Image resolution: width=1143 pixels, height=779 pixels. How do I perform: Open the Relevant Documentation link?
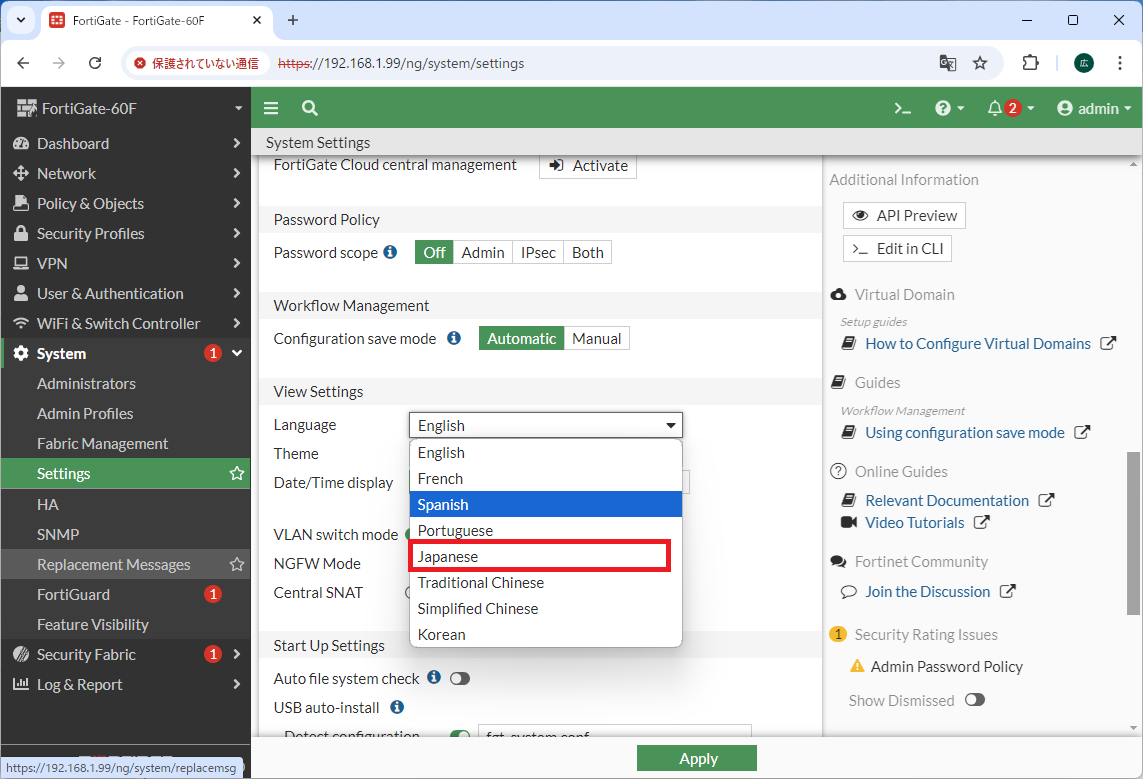(x=946, y=500)
